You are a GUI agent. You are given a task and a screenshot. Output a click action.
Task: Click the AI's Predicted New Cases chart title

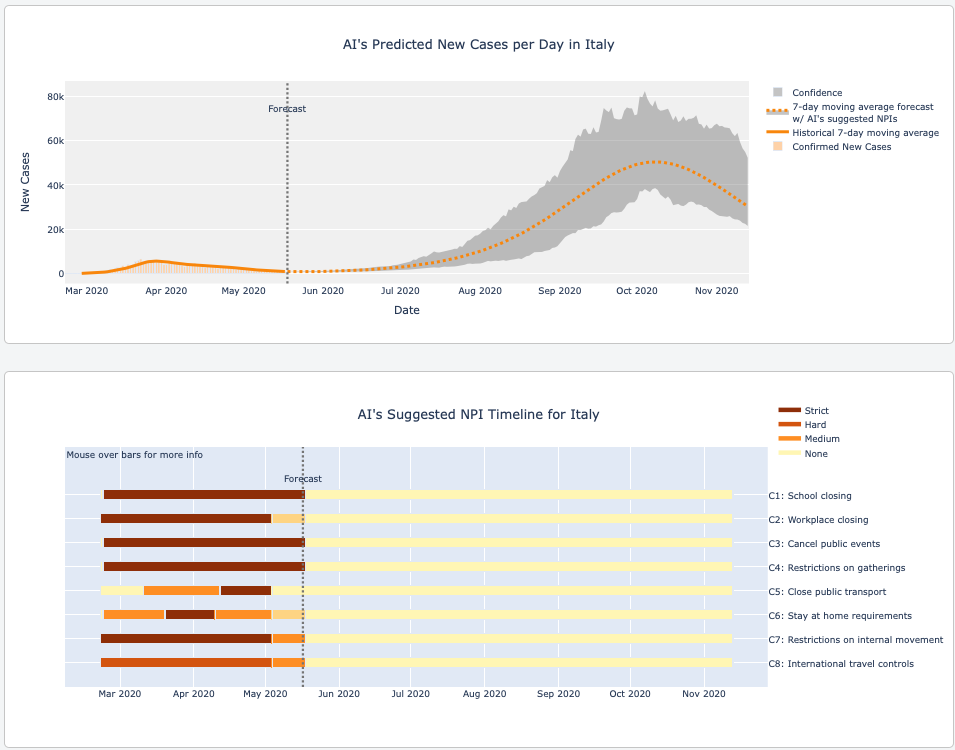click(x=477, y=45)
